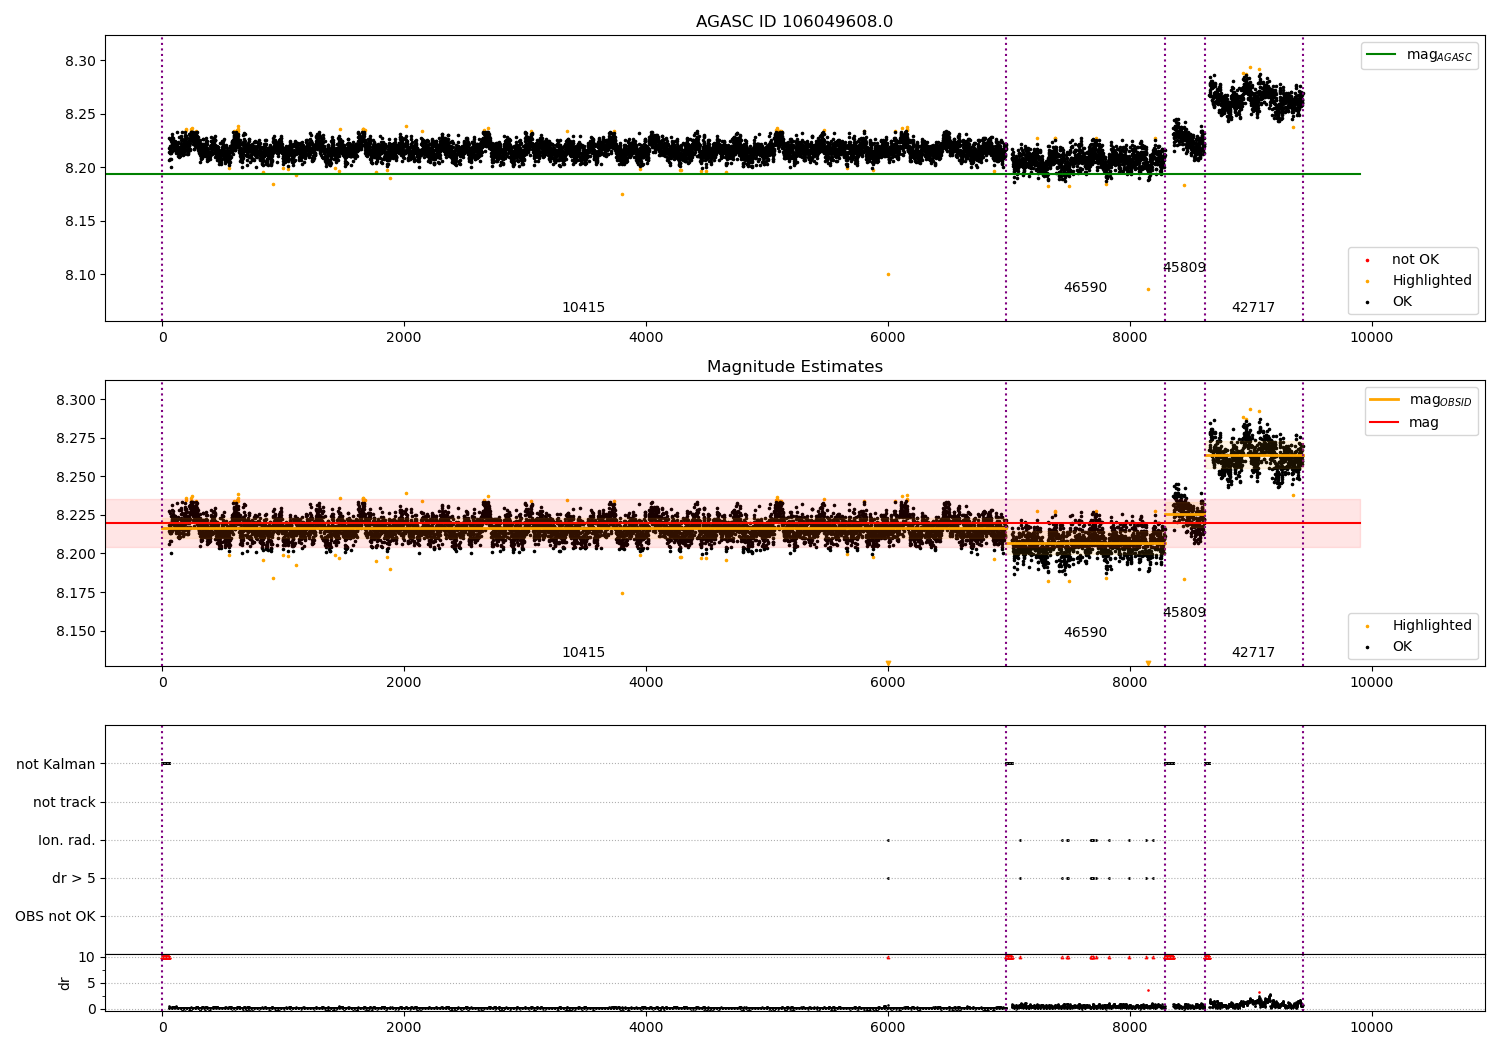Click the 8.150 y-axis tick label
1500x1050 pixels.
(x=76, y=632)
